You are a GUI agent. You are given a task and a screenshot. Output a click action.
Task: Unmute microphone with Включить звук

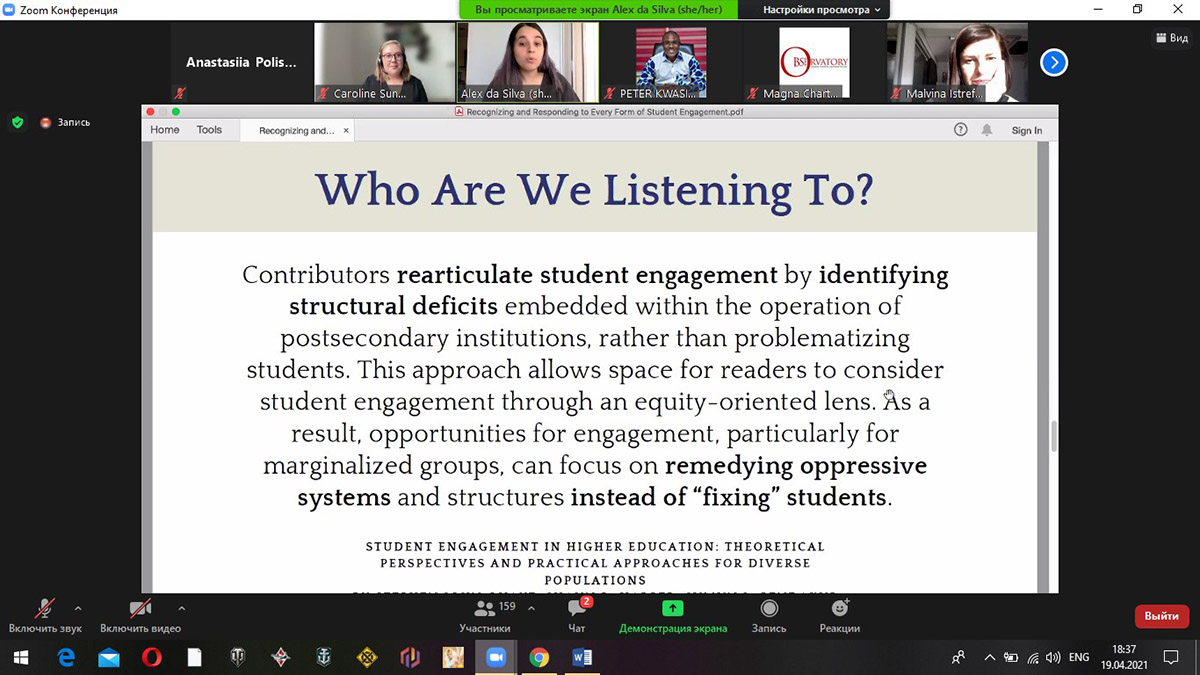(45, 609)
